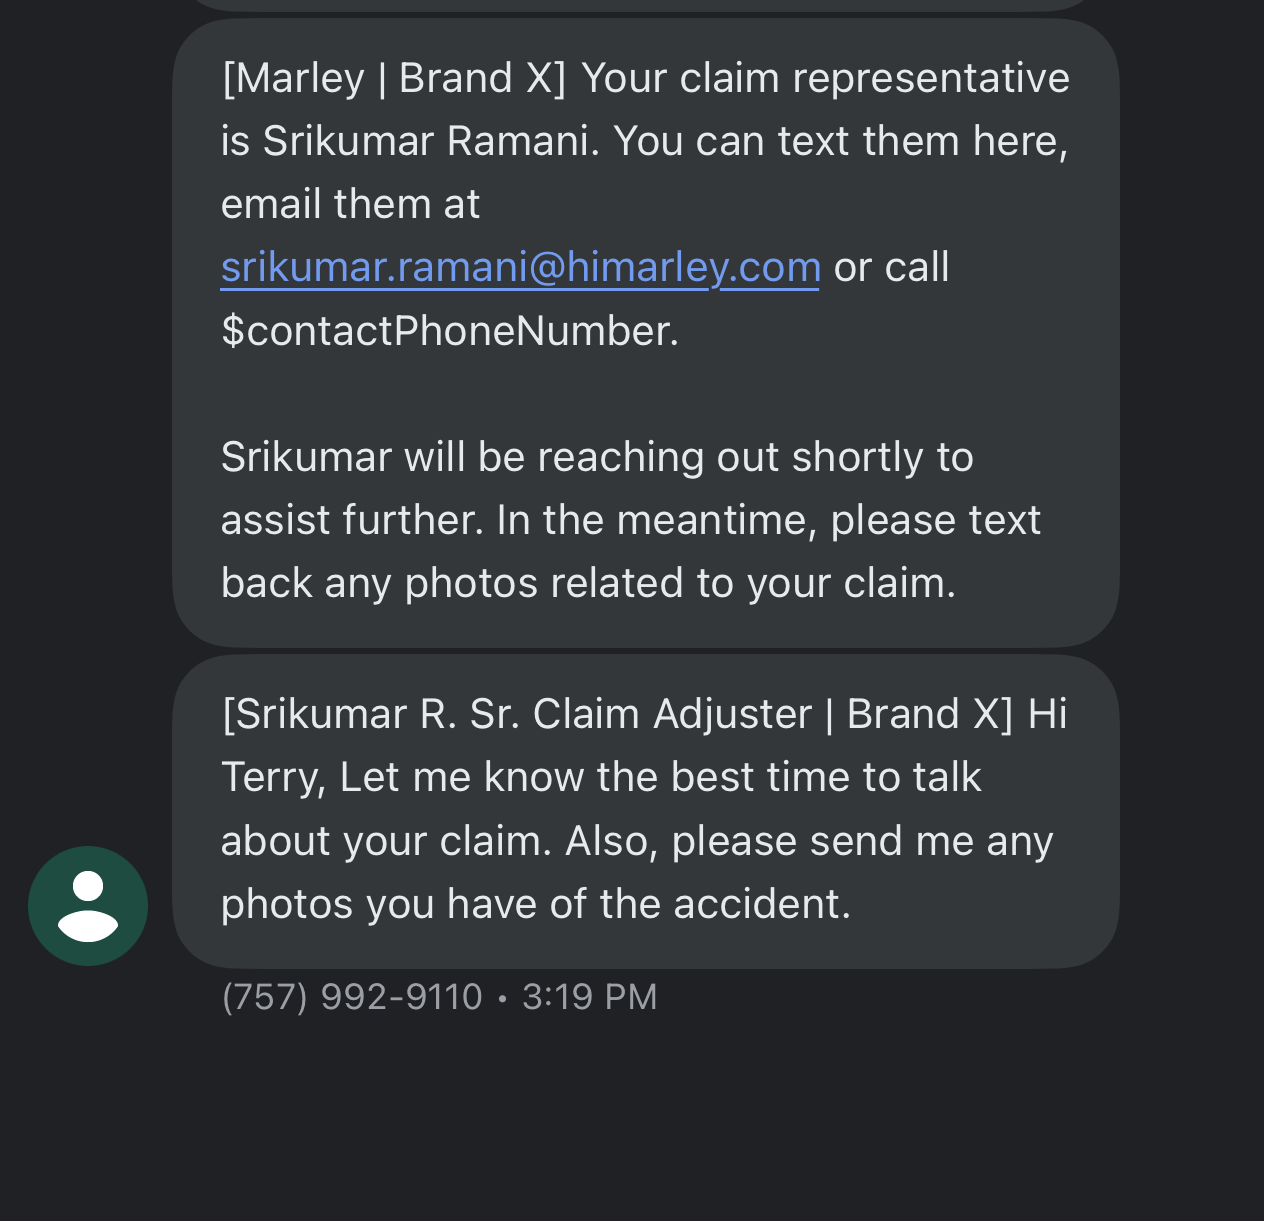Tap the green contact avatar icon

[x=88, y=906]
